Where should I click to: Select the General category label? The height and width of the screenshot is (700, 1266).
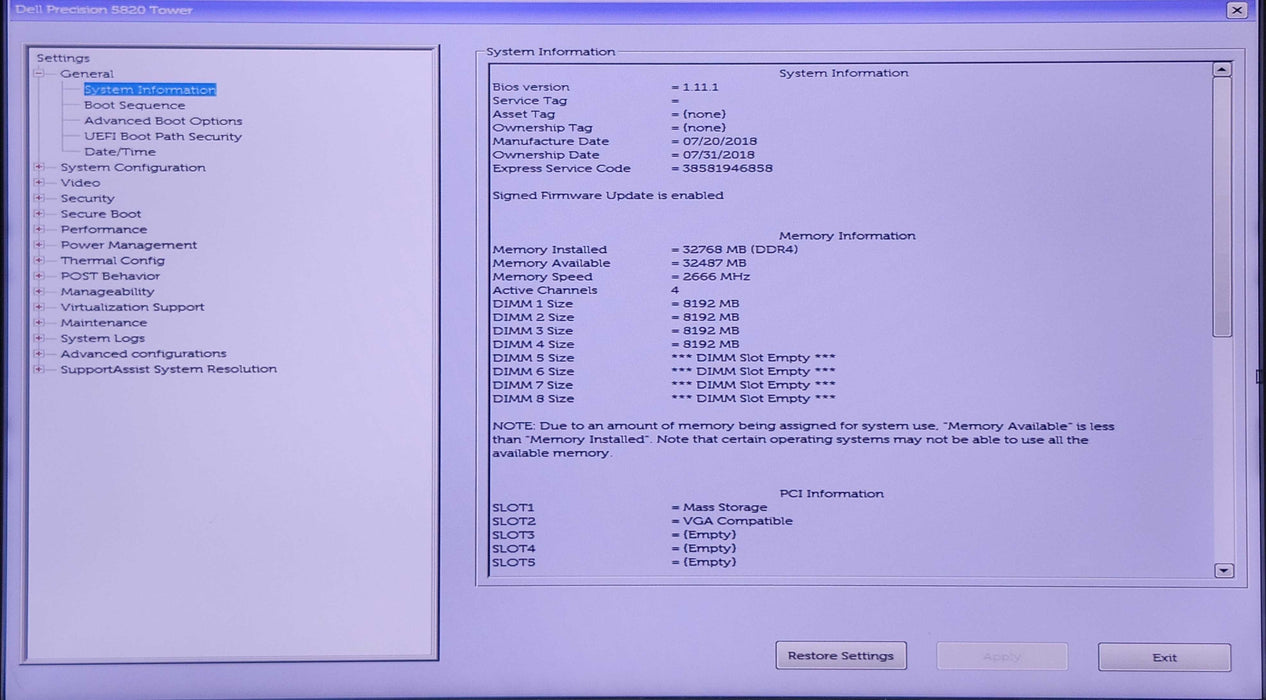tap(87, 74)
